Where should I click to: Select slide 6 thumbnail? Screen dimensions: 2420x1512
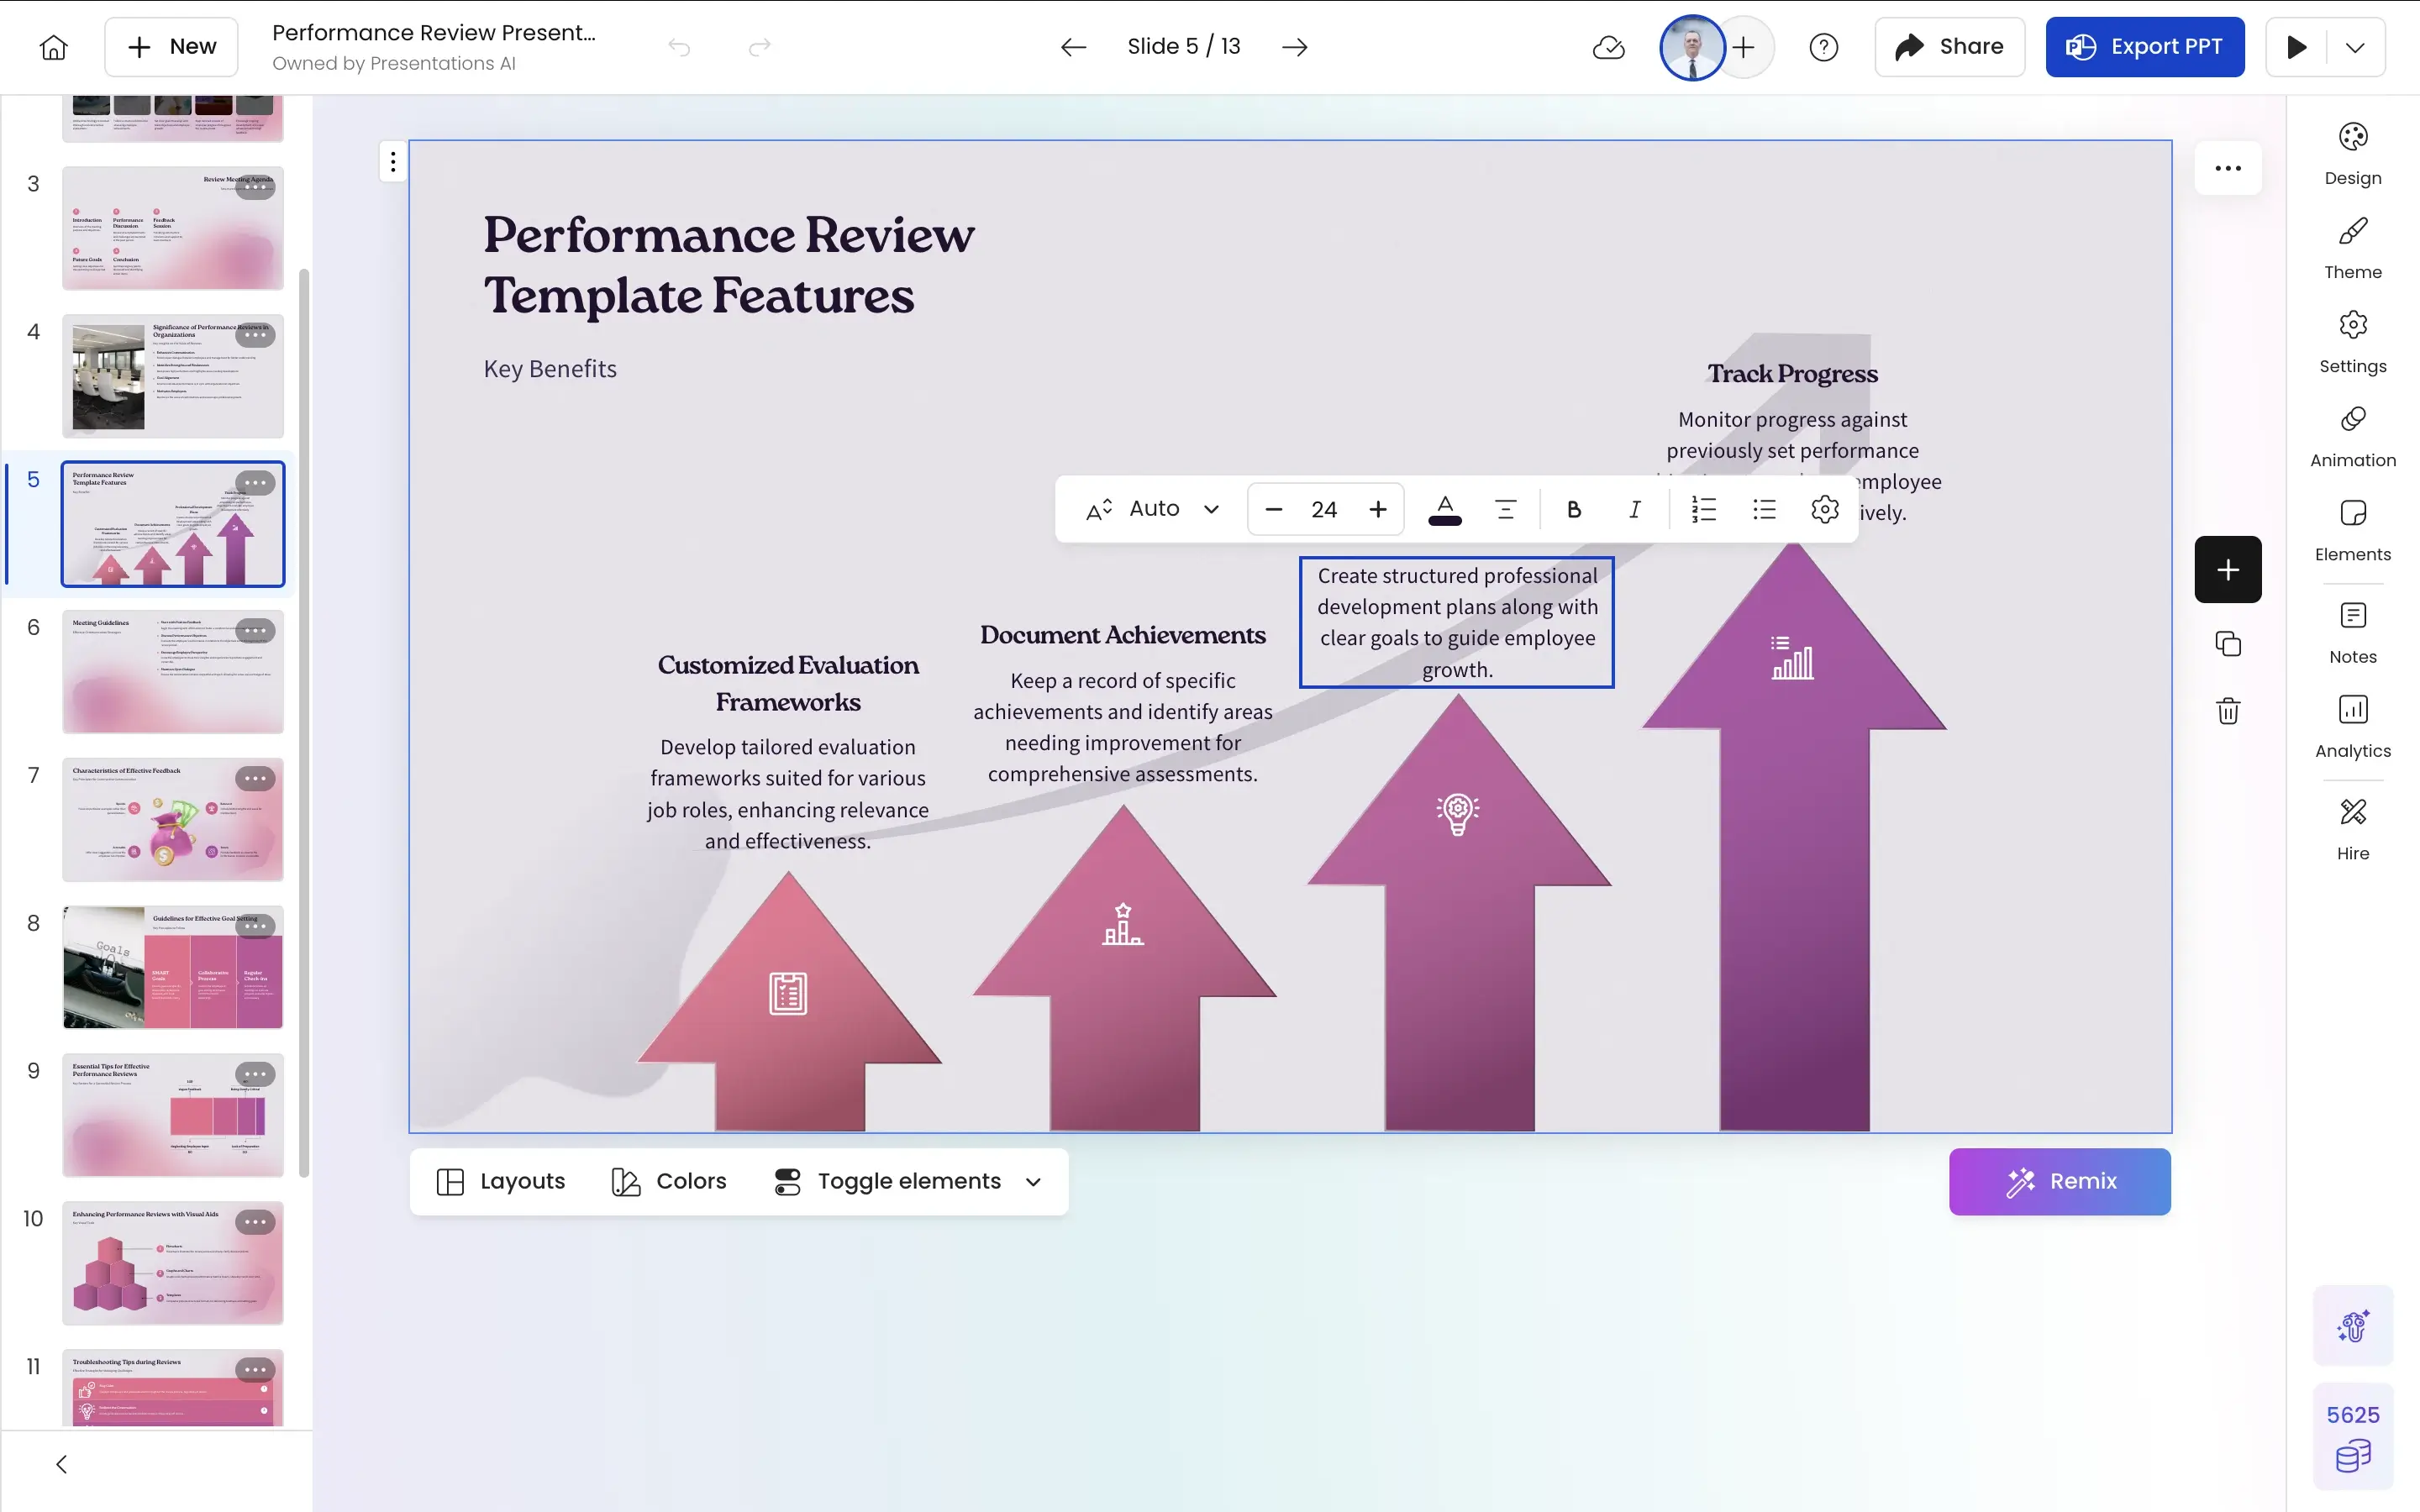click(x=173, y=671)
